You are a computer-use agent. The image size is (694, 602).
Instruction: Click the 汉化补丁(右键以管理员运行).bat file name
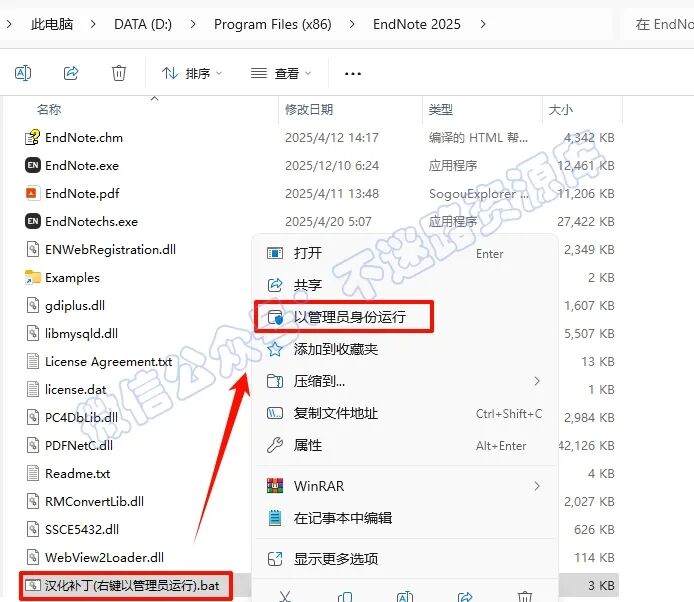click(132, 586)
